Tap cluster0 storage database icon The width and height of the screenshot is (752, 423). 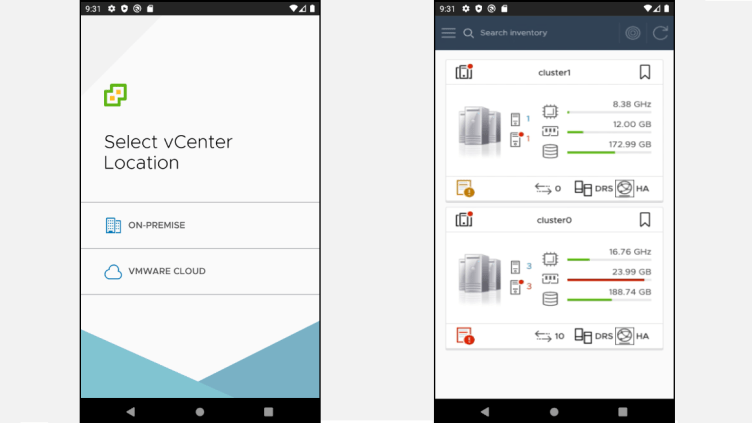click(550, 299)
